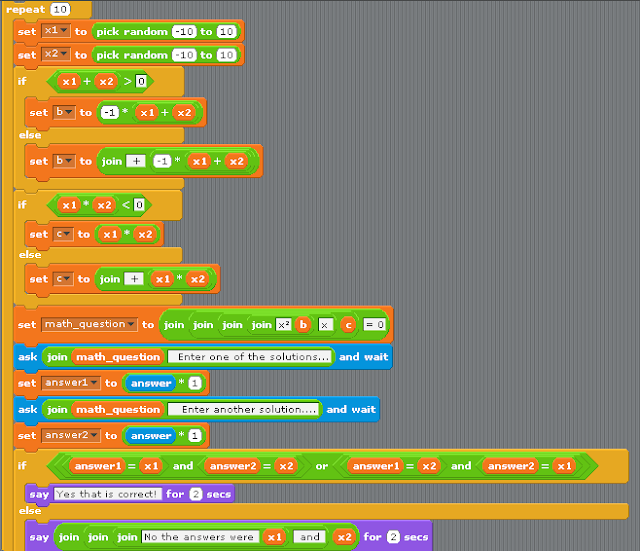
Task: Click 'and wait' on the first ask block
Action: click(x=363, y=357)
